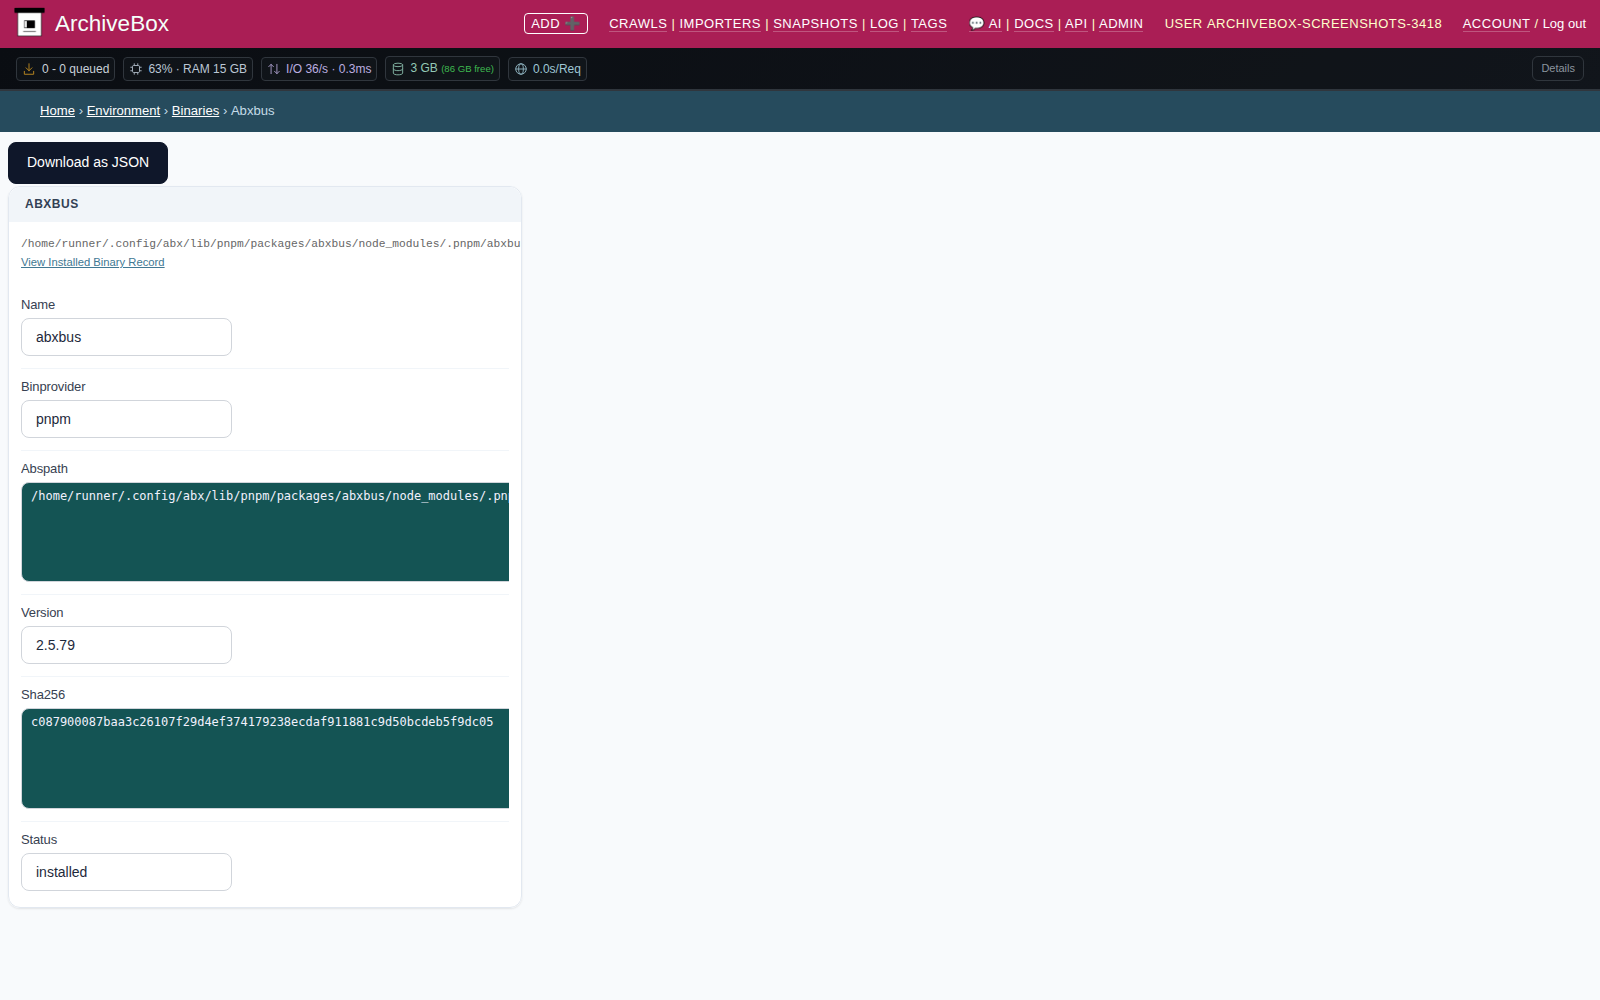Navigate to the Environment breadcrumb
Image resolution: width=1600 pixels, height=1000 pixels.
(x=123, y=111)
